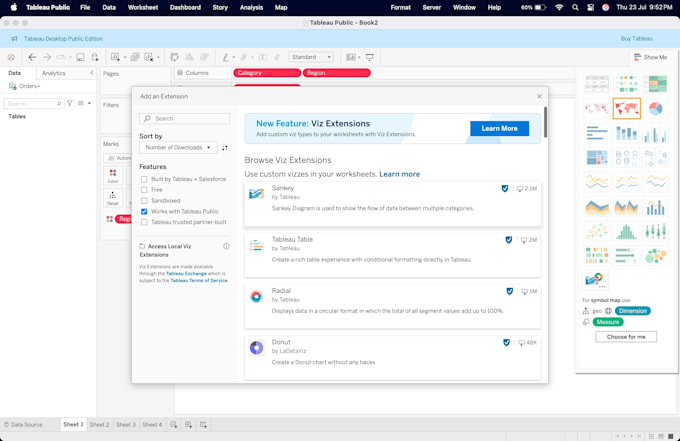The image size is (680, 441).
Task: Select the heat map chart in Show Me
Action: point(626,84)
